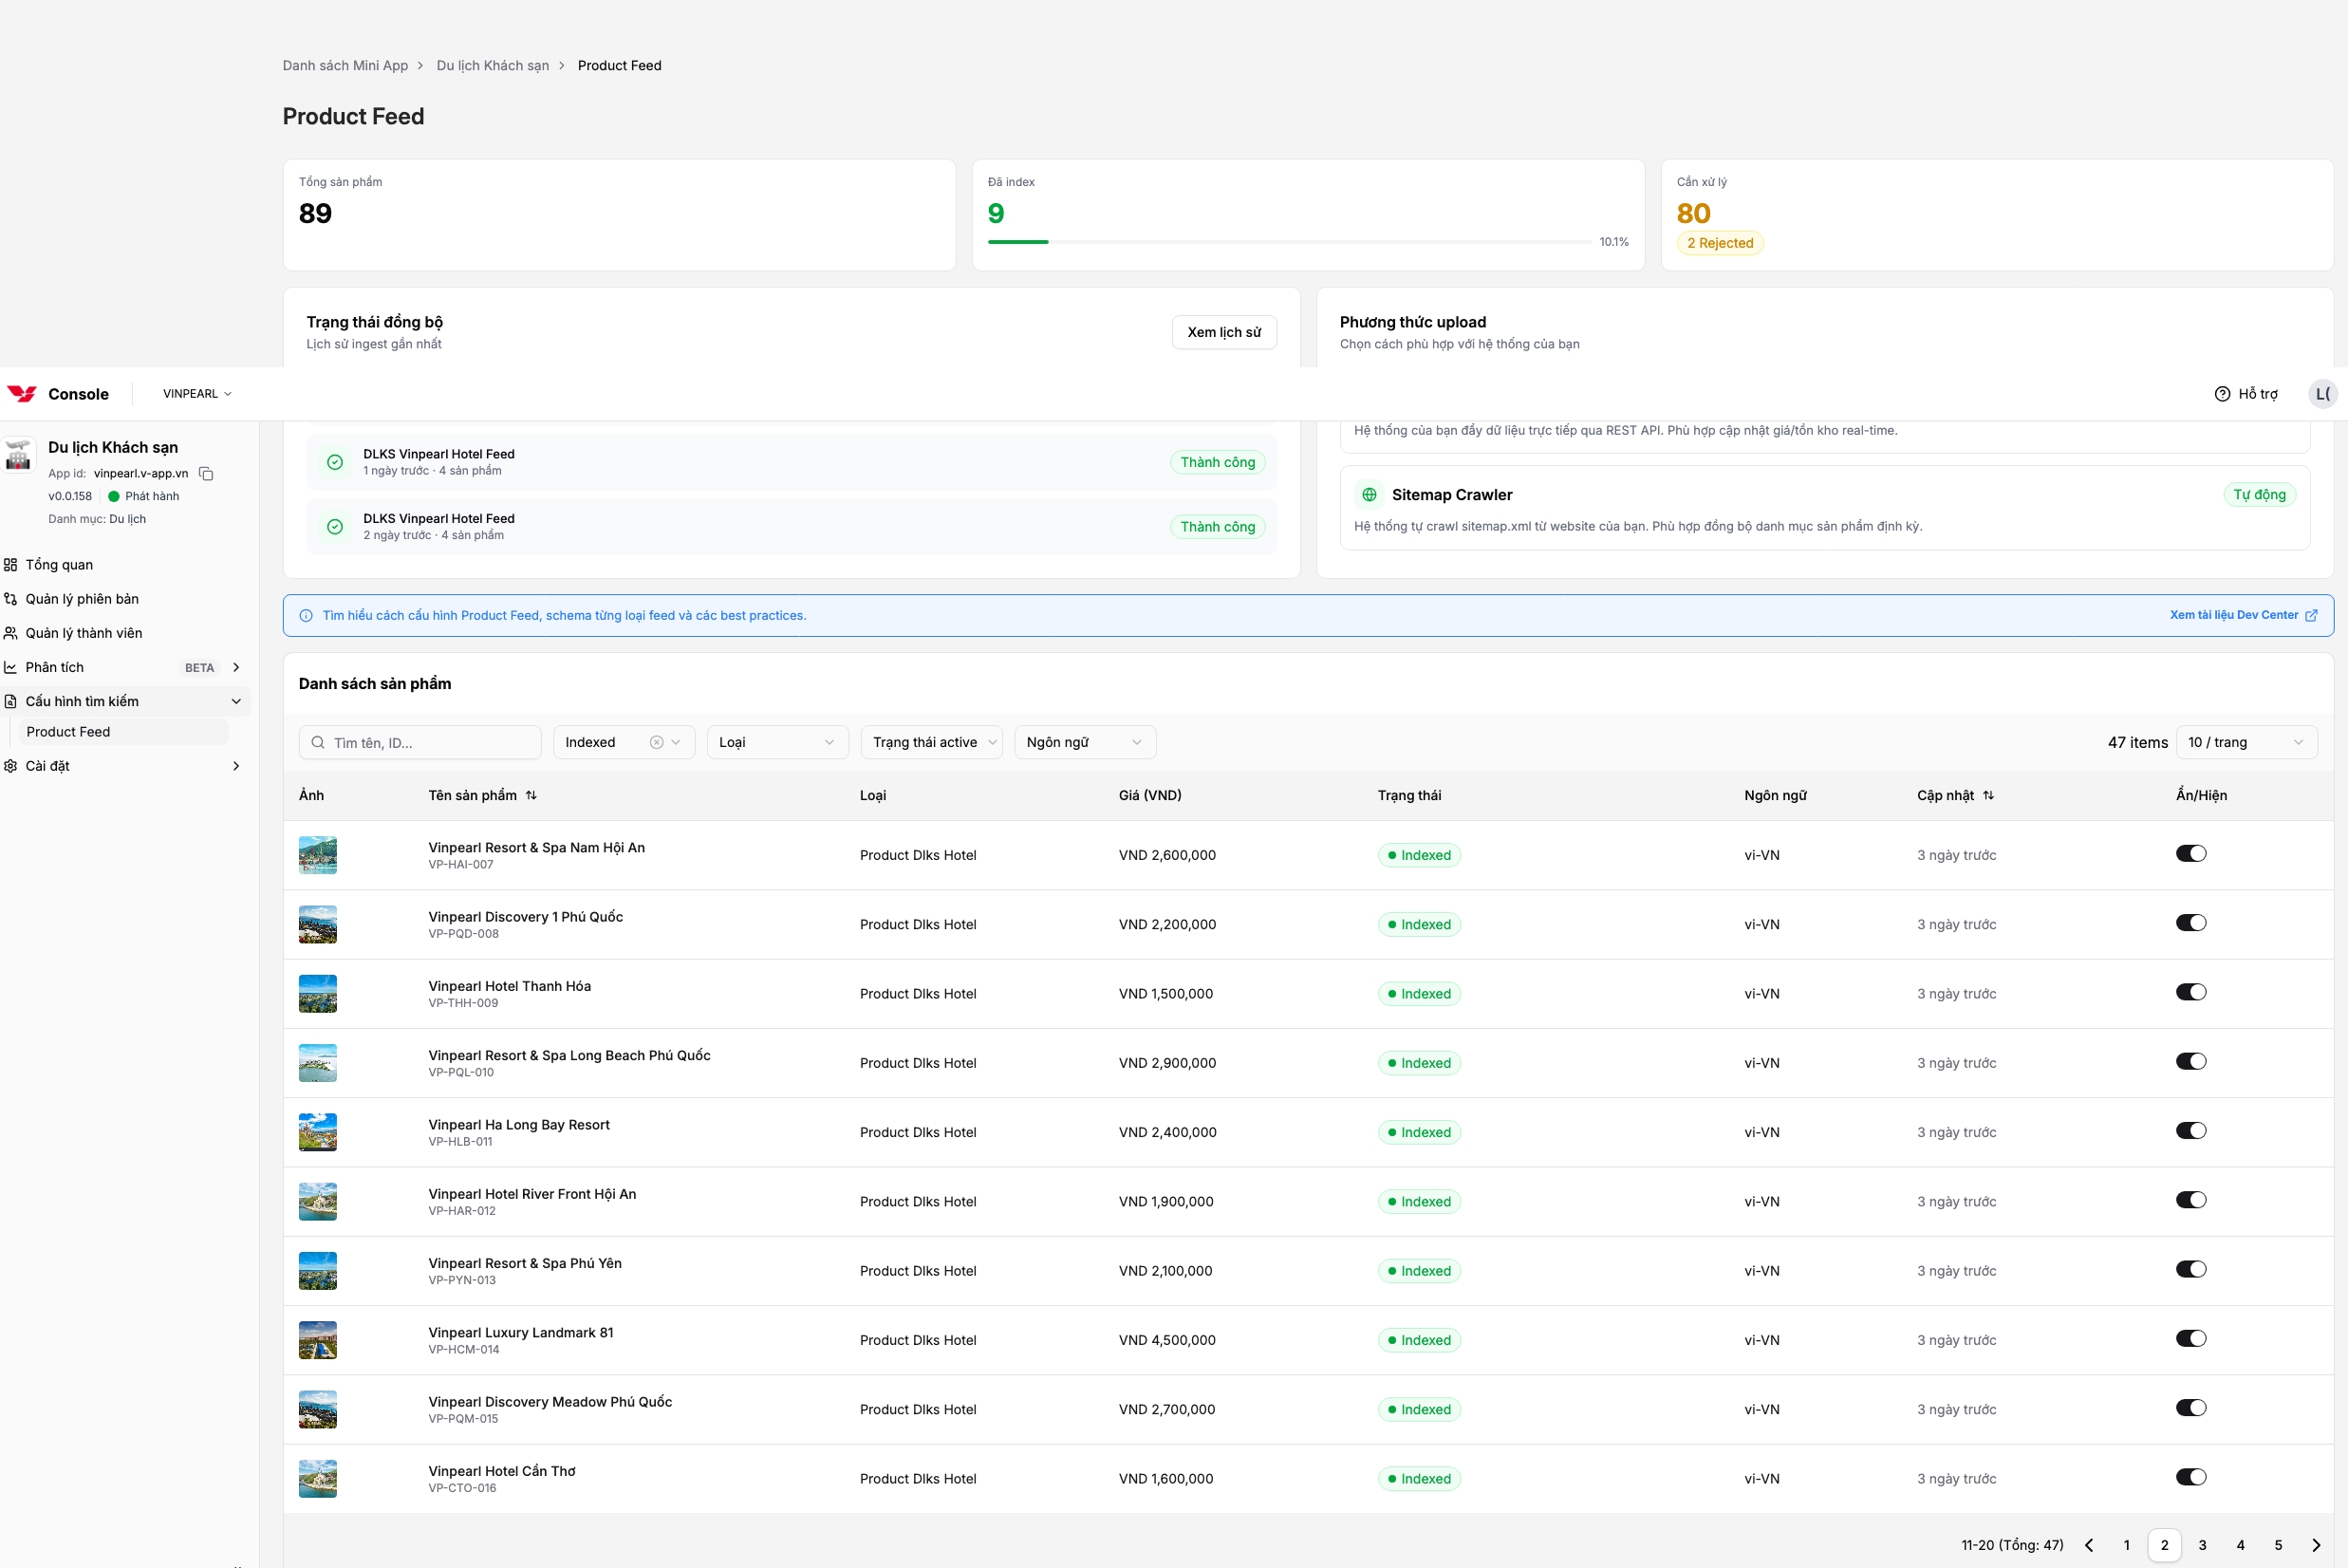Open the Loại filter dropdown
This screenshot has width=2348, height=1568.
point(777,742)
